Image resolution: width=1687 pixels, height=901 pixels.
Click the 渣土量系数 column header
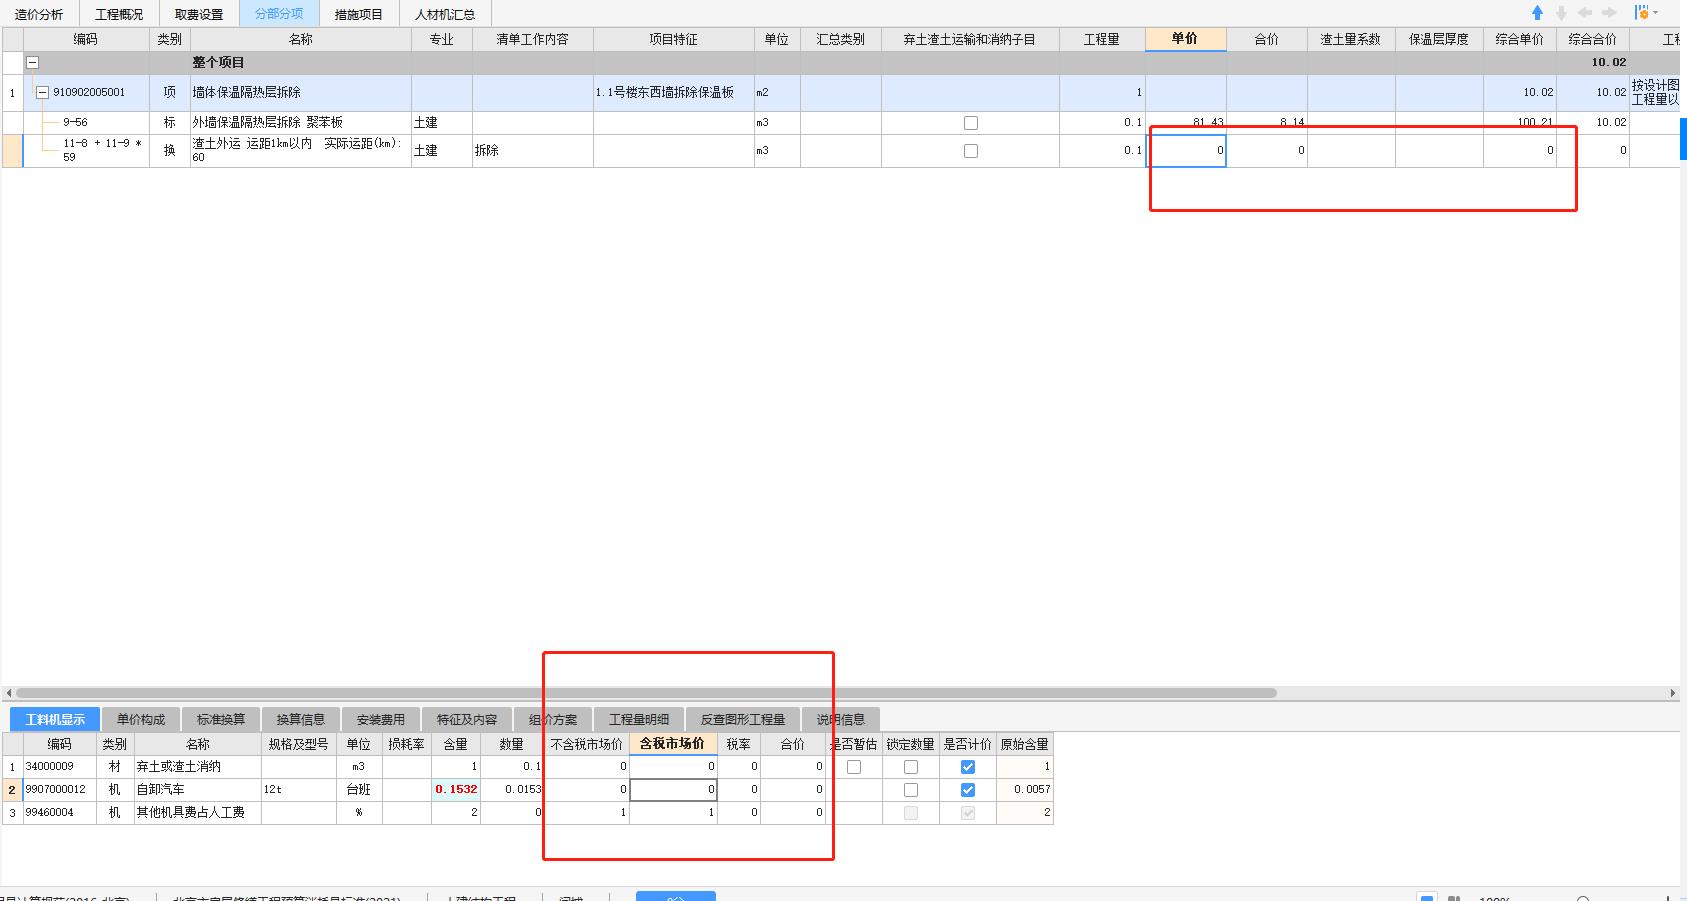pos(1350,39)
